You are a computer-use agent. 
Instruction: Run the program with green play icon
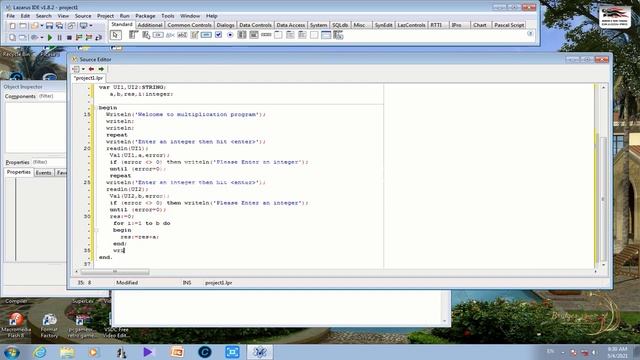tap(50, 37)
